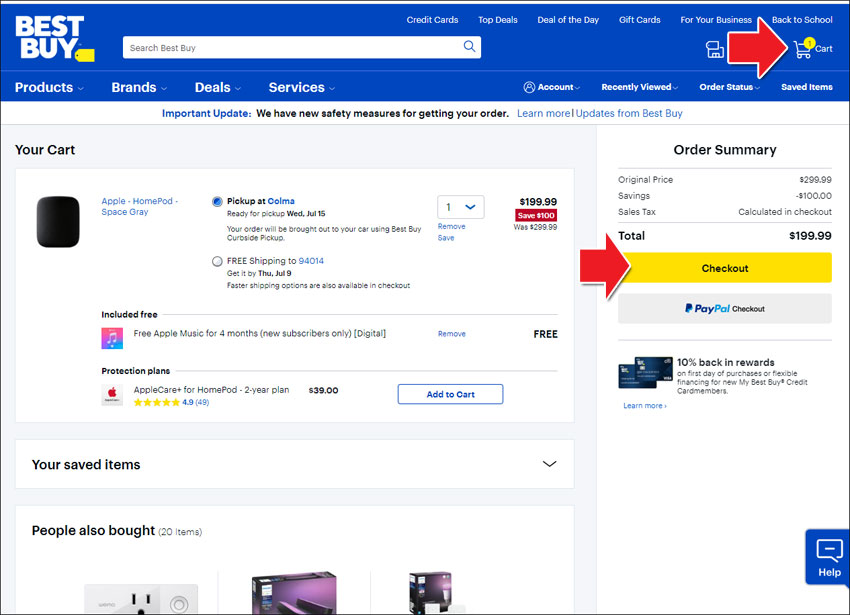Open For Your Business
Viewport: 850px width, 615px height.
tap(716, 20)
